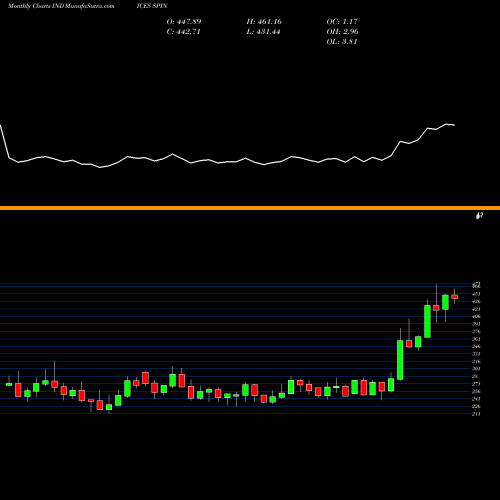Image resolution: width=500 pixels, height=500 pixels.
Task: Click the 'ICES SPIN' symbol label
Action: pyautogui.click(x=152, y=6)
